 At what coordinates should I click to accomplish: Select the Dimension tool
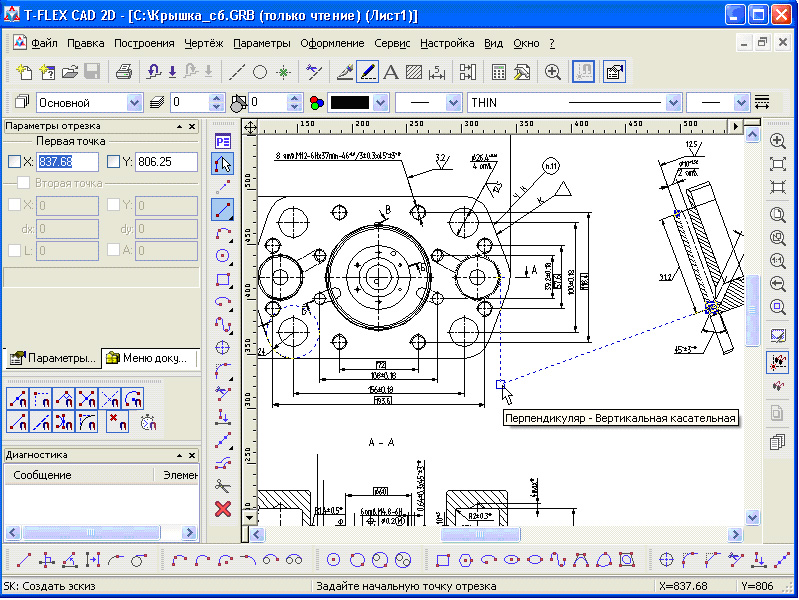tap(437, 72)
